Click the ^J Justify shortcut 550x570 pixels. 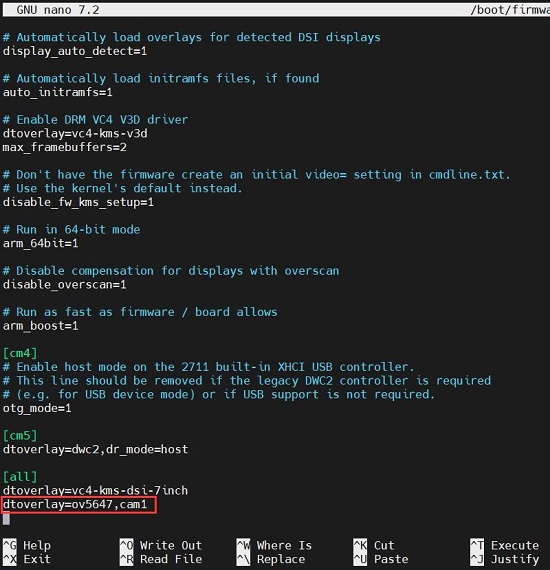click(x=505, y=559)
